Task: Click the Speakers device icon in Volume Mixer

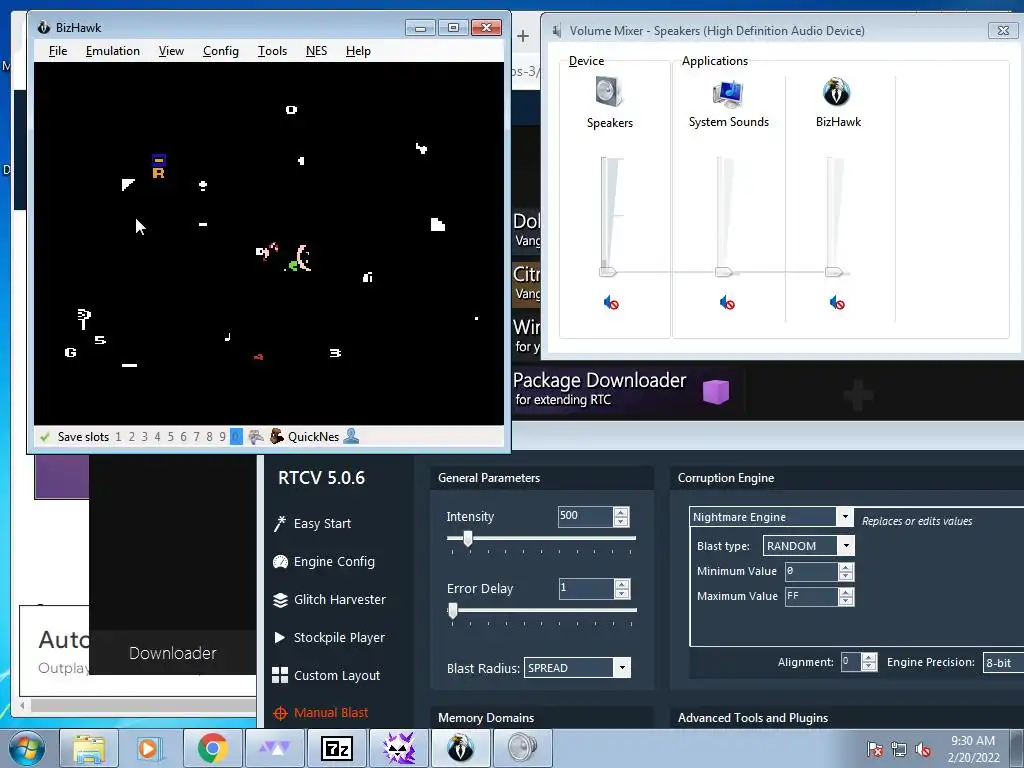Action: click(609, 91)
